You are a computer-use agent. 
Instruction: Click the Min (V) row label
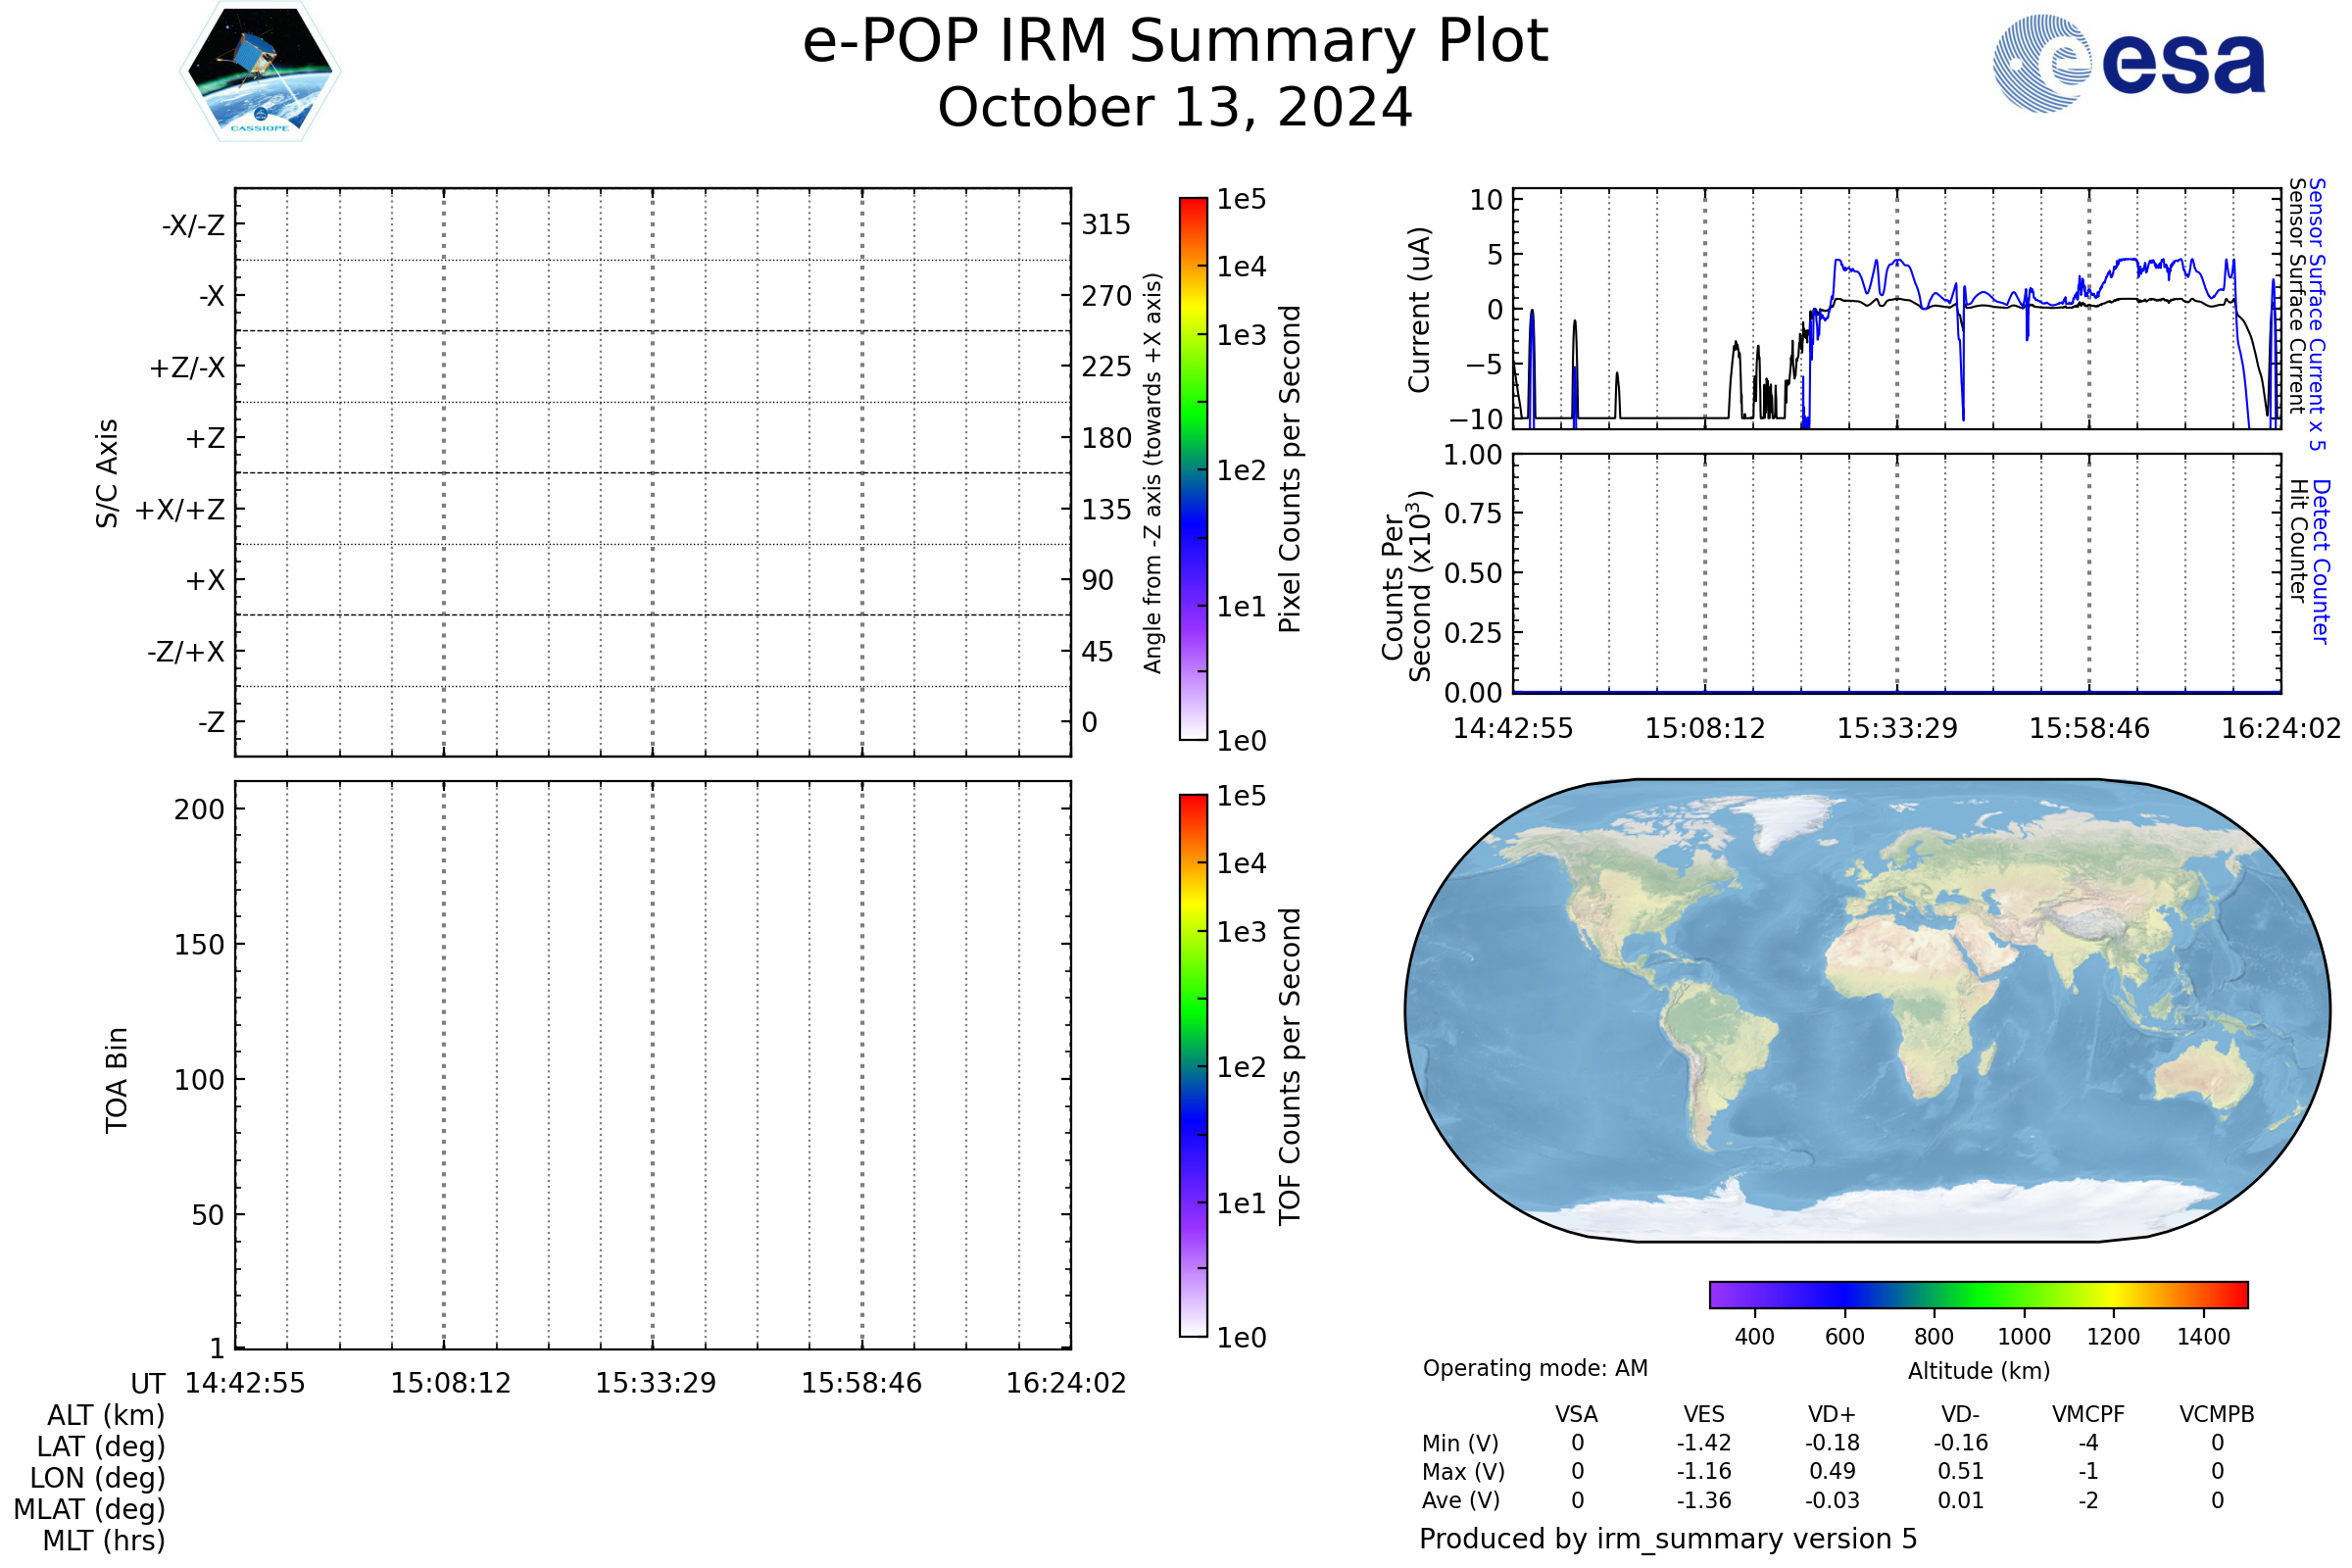1460,1443
